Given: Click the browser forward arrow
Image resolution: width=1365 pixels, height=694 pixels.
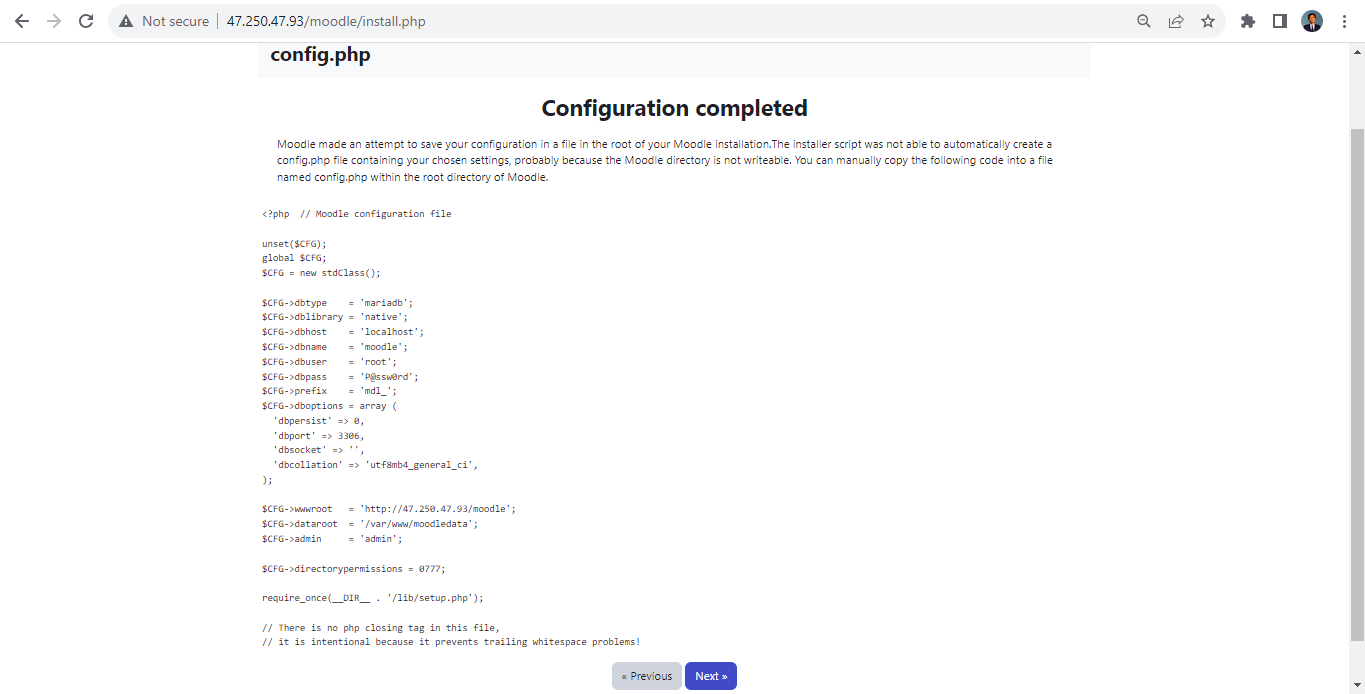Looking at the screenshot, I should tap(54, 21).
